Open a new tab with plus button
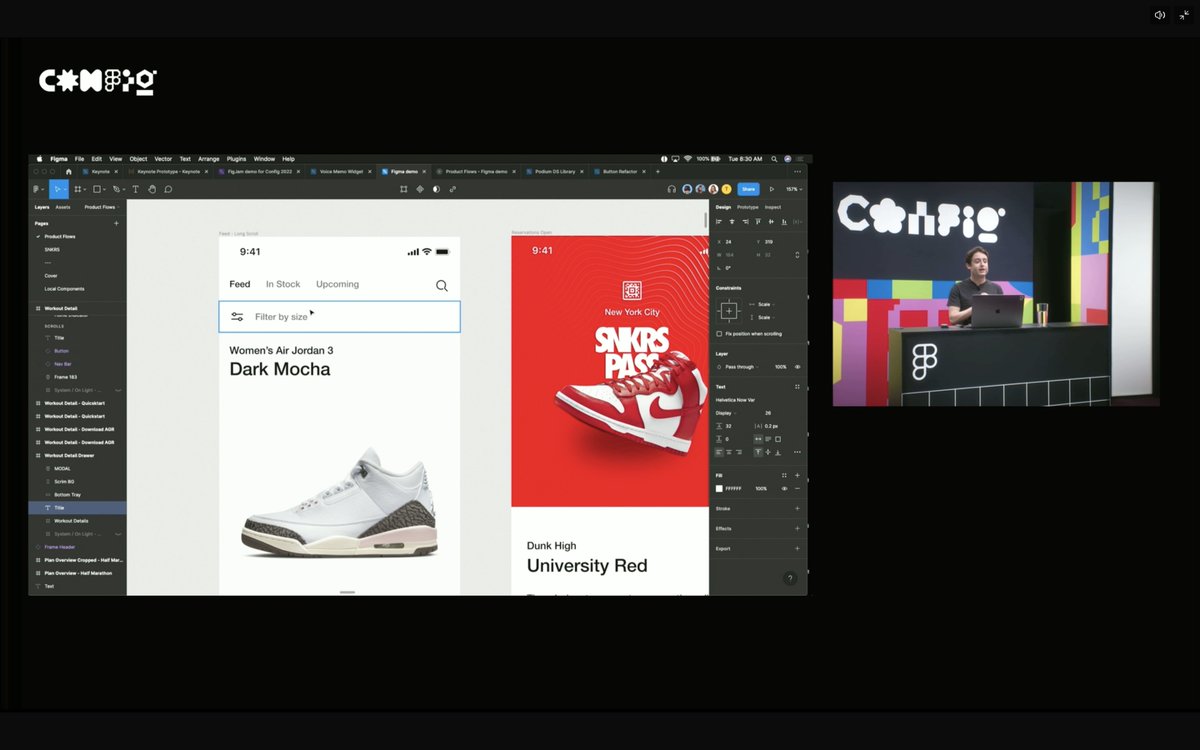The image size is (1200, 750). pyautogui.click(x=657, y=172)
